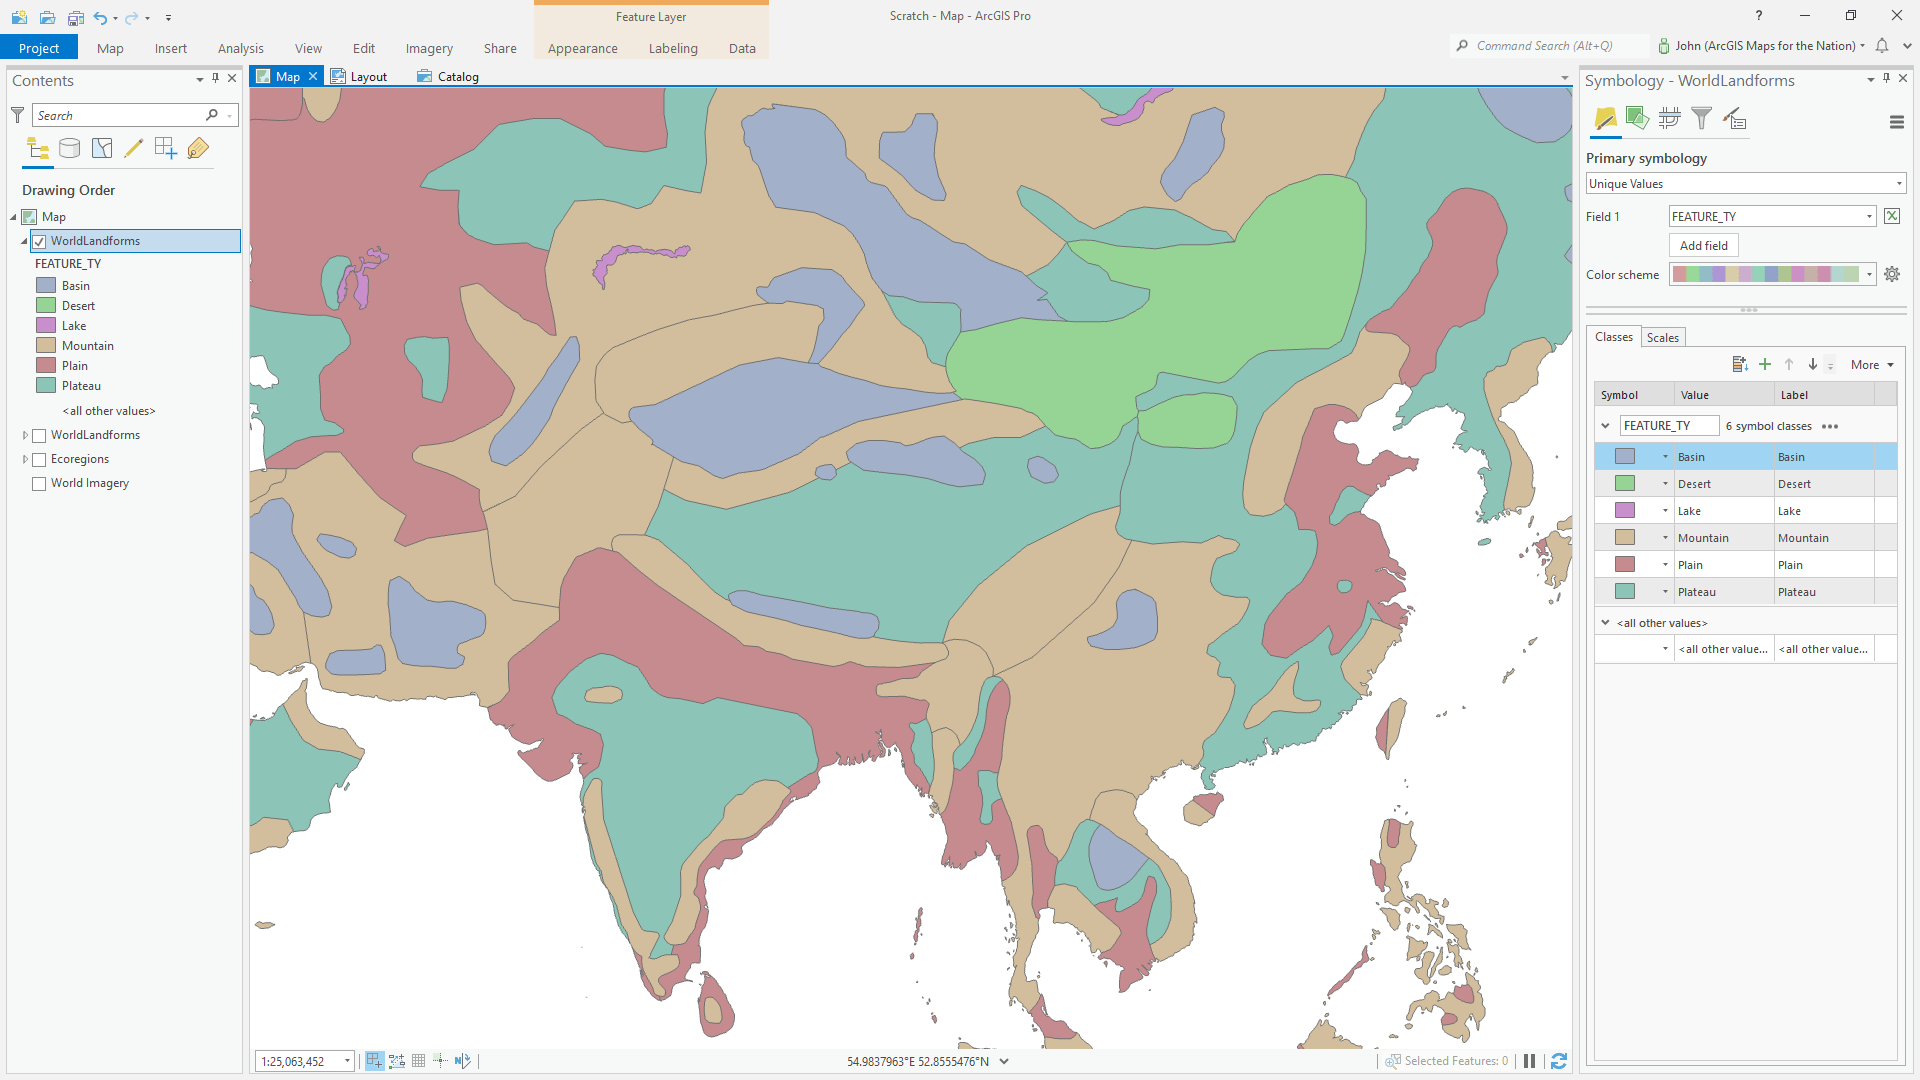Open color scheme options gear icon
This screenshot has width=1920, height=1080.
click(1892, 274)
